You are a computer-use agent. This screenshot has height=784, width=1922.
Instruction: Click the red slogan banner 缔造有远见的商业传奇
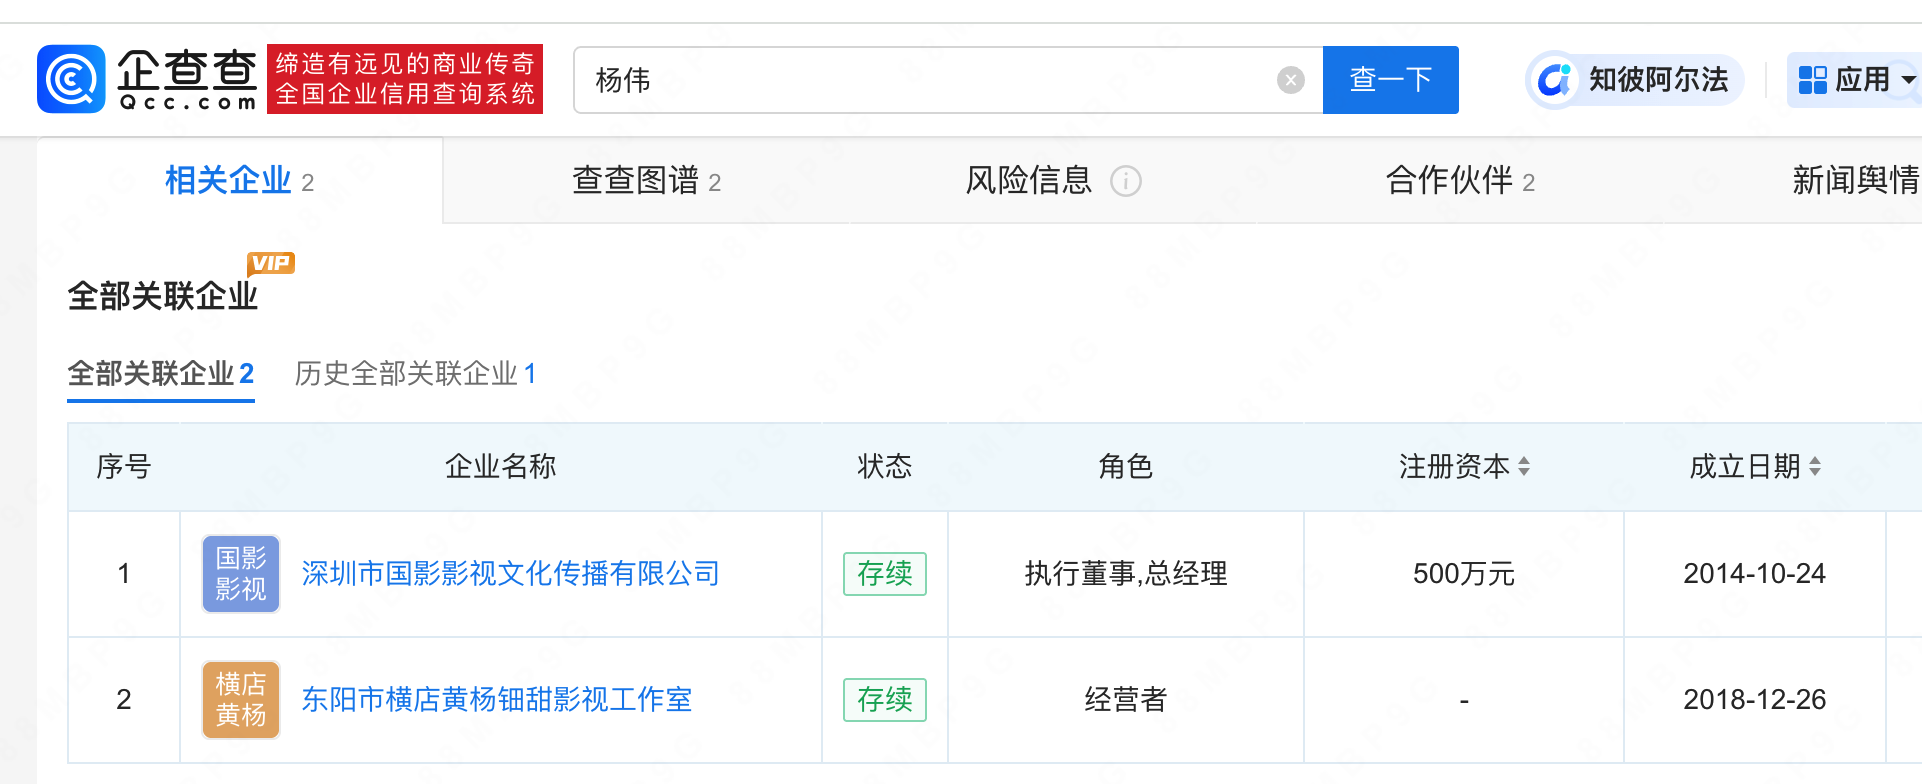(405, 79)
